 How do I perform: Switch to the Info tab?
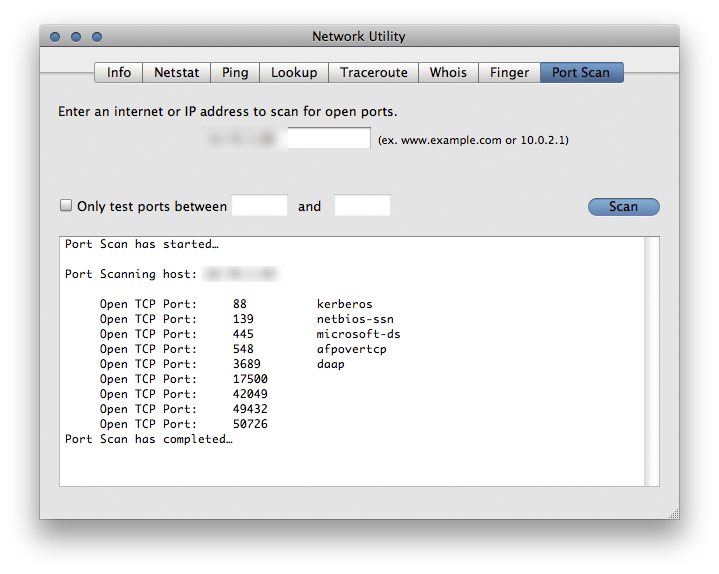point(119,72)
